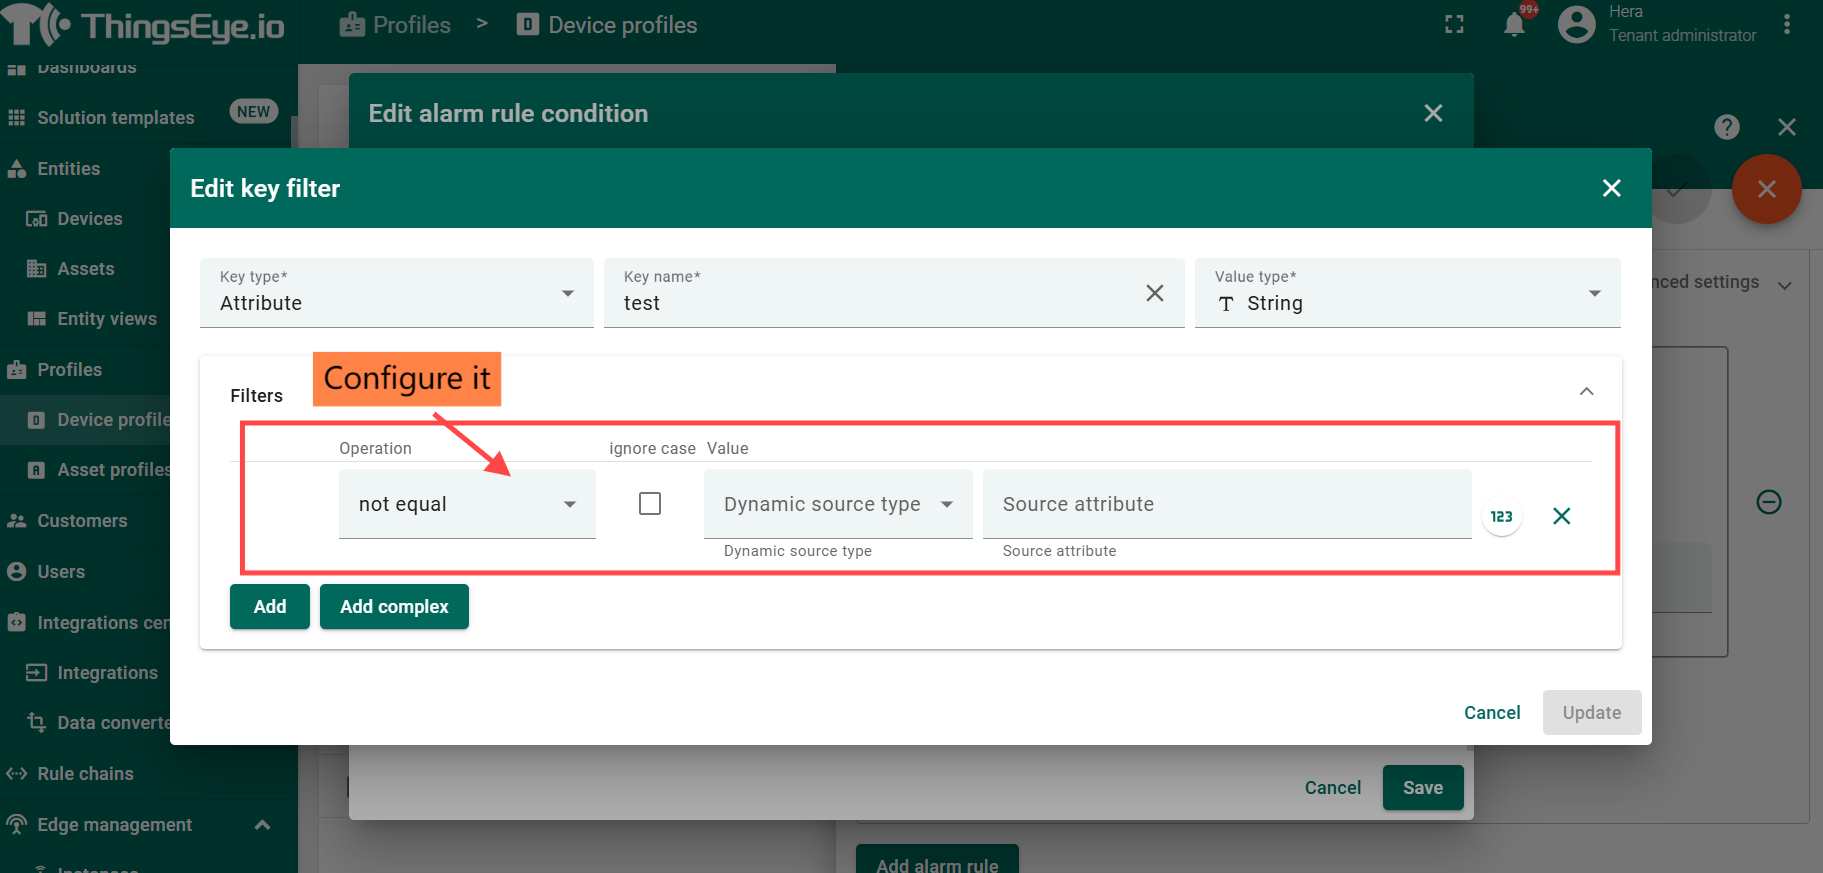Open the Operation 'not equal' dropdown
1823x873 pixels.
[x=467, y=504]
